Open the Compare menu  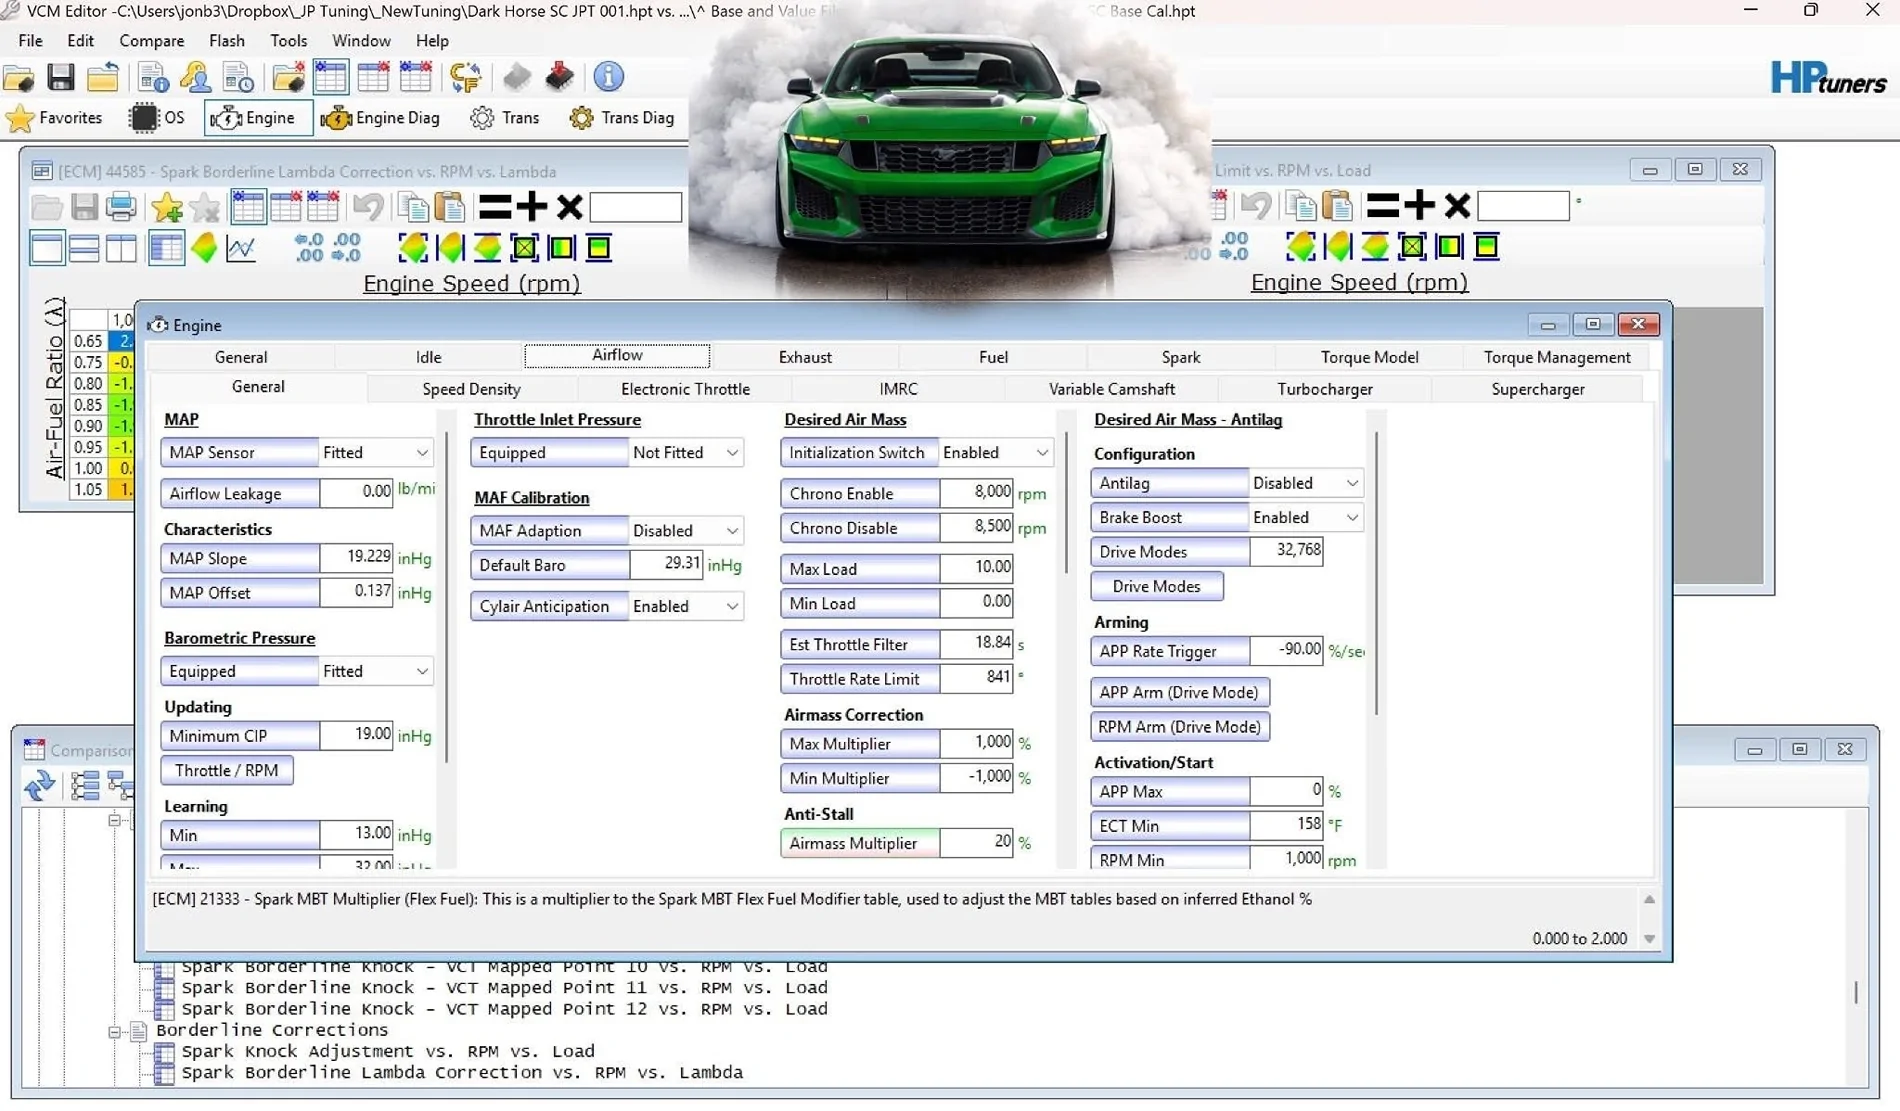click(x=152, y=41)
